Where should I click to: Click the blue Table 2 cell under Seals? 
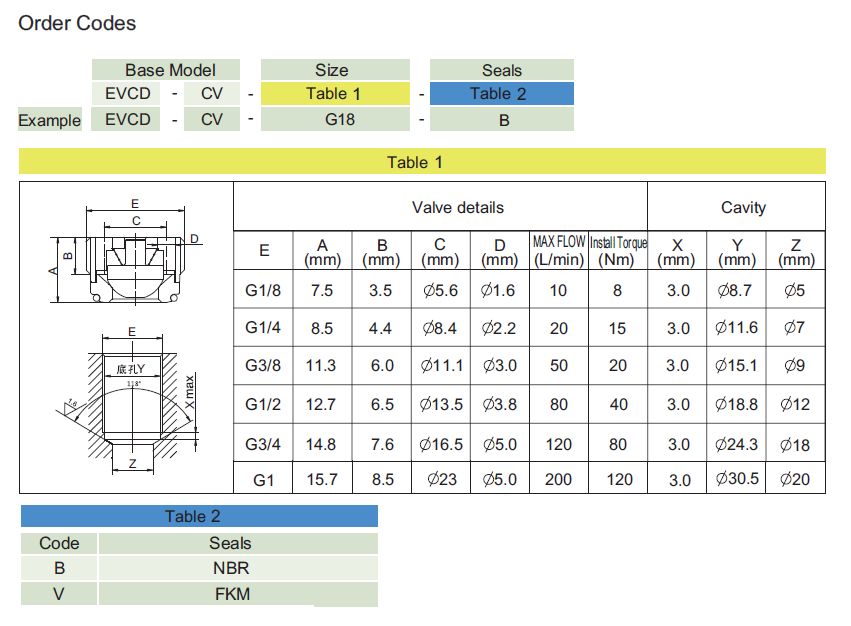click(x=501, y=94)
